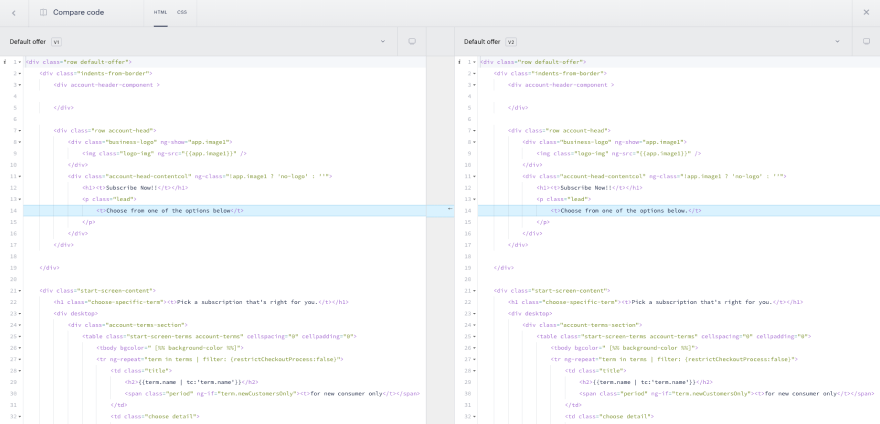880x424 pixels.
Task: Click the info marker on V2 line 1
Action: pos(459,62)
